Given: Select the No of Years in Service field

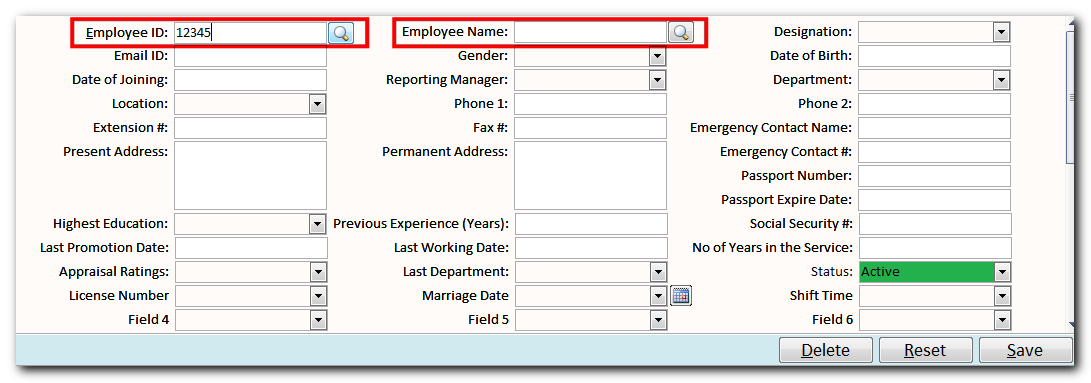Looking at the screenshot, I should 934,248.
